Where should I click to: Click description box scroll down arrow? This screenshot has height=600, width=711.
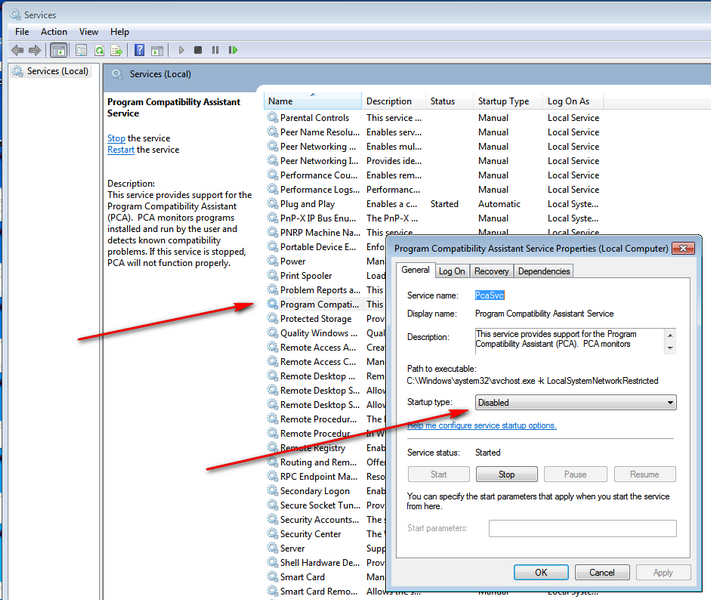pos(670,348)
